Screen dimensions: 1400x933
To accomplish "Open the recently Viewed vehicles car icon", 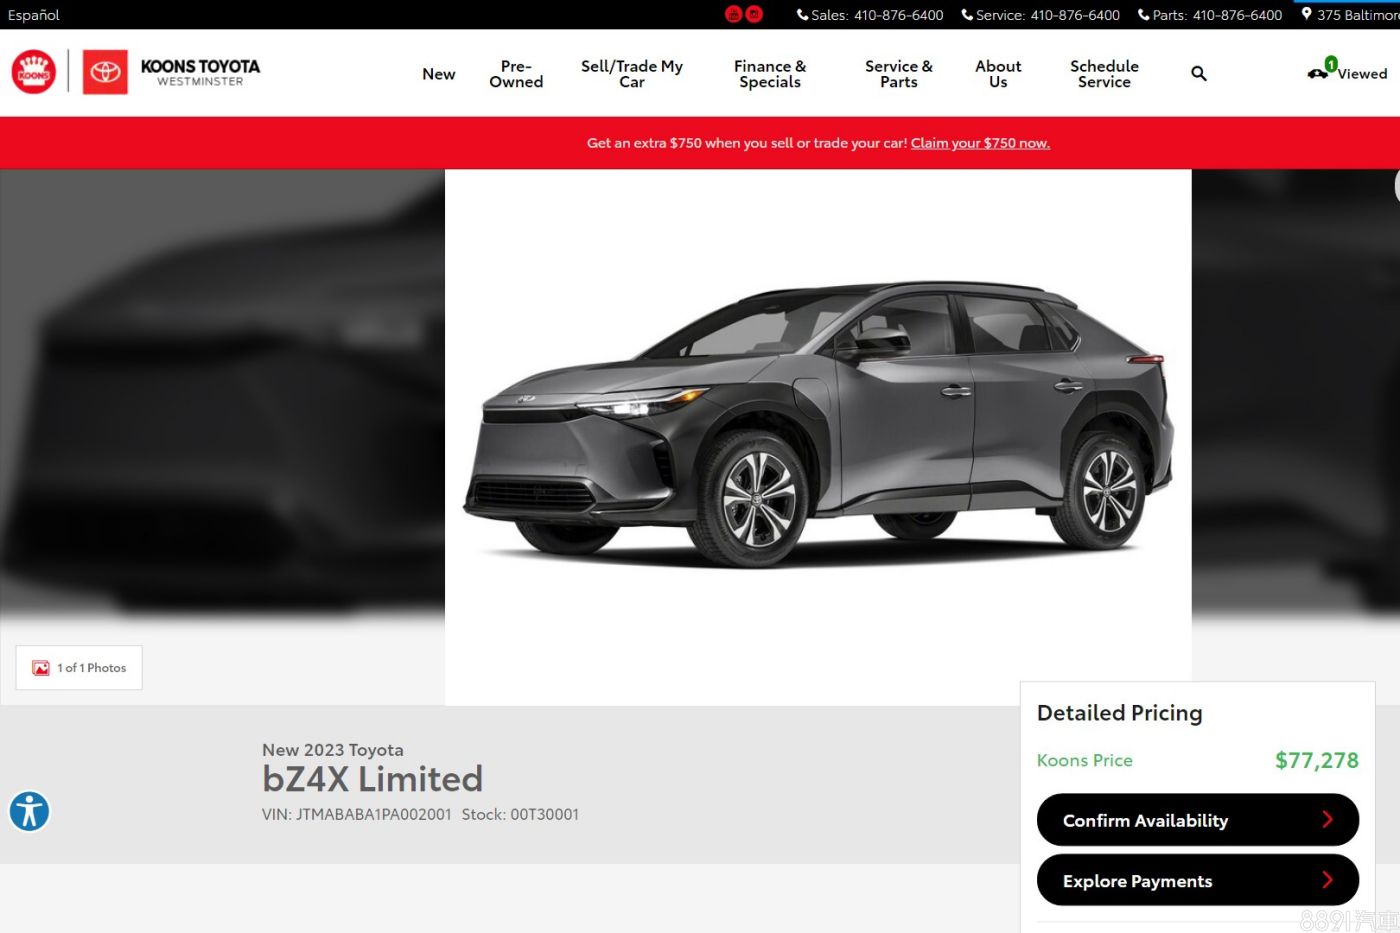I will pos(1319,72).
